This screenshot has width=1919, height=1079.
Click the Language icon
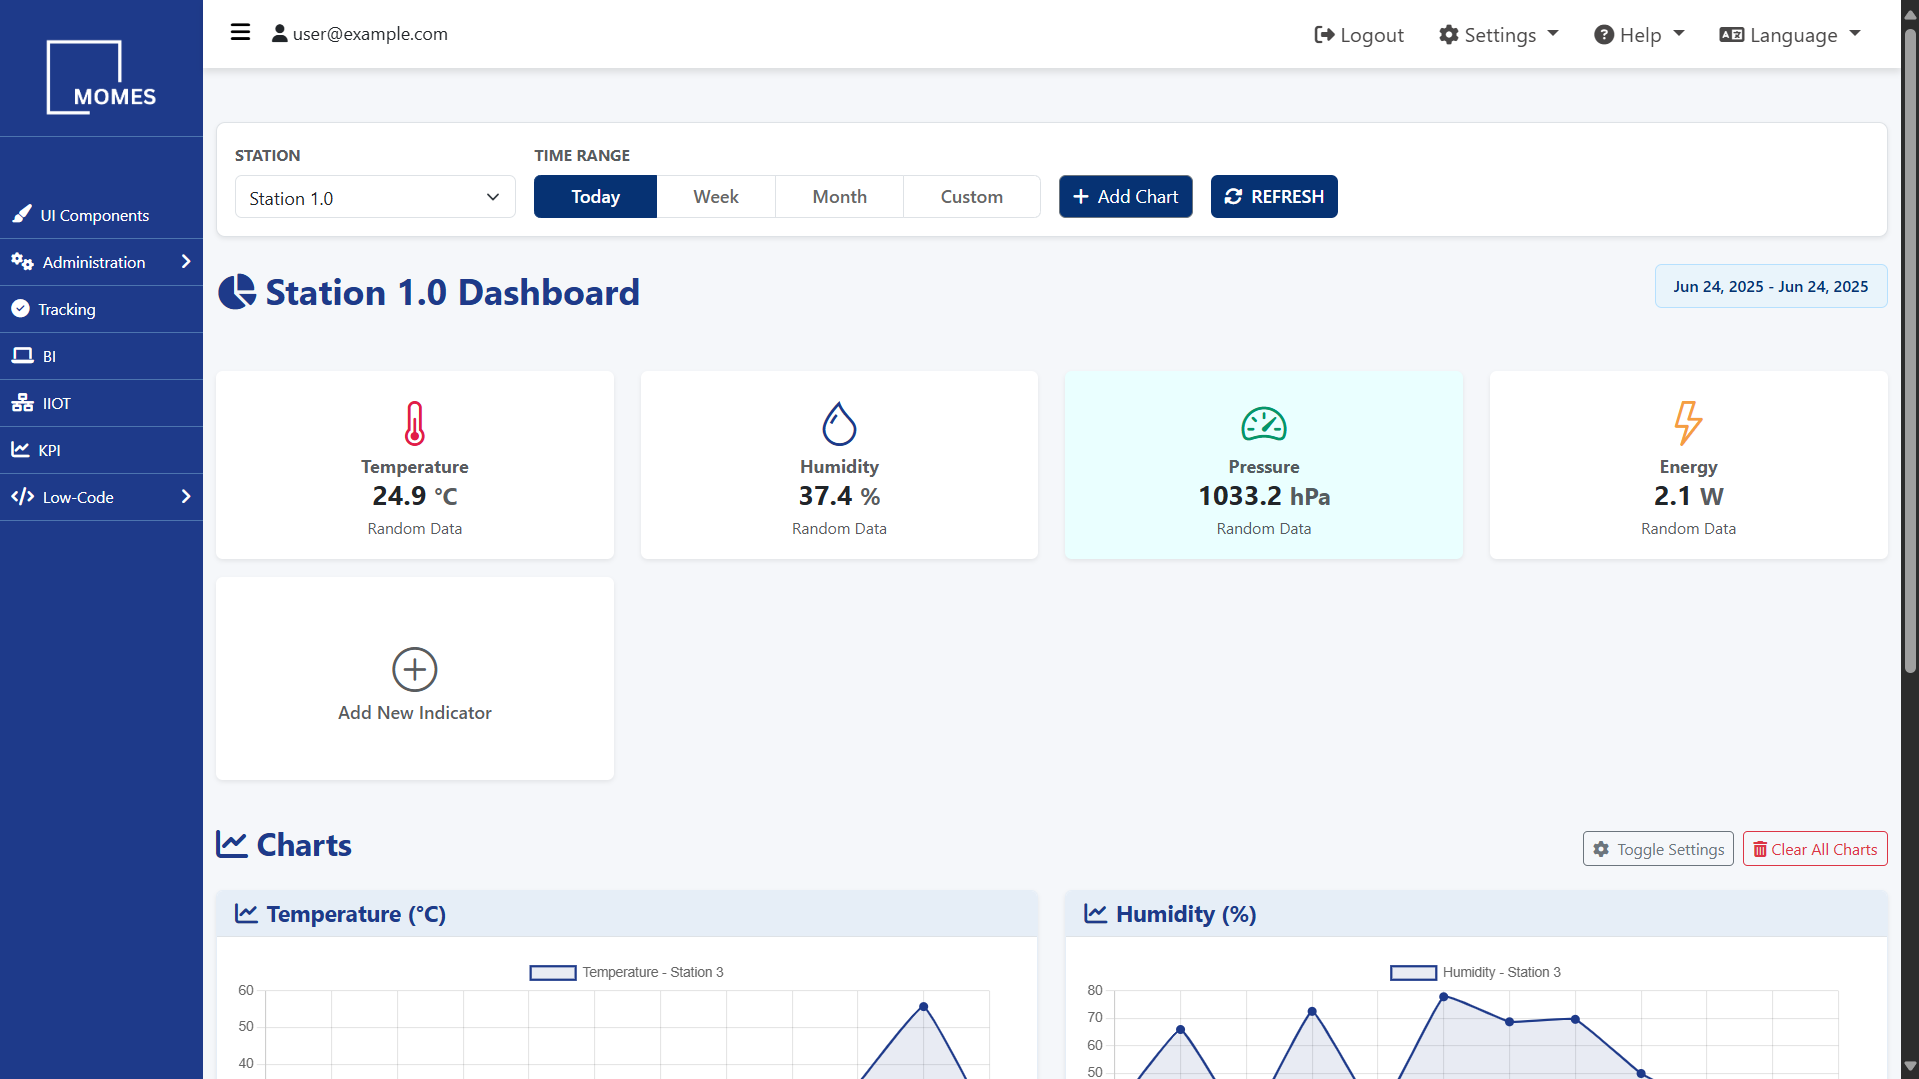(1732, 35)
